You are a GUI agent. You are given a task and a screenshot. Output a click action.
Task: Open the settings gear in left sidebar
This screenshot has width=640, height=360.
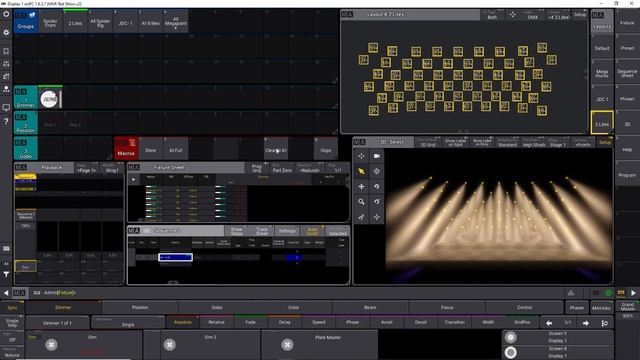(6, 32)
